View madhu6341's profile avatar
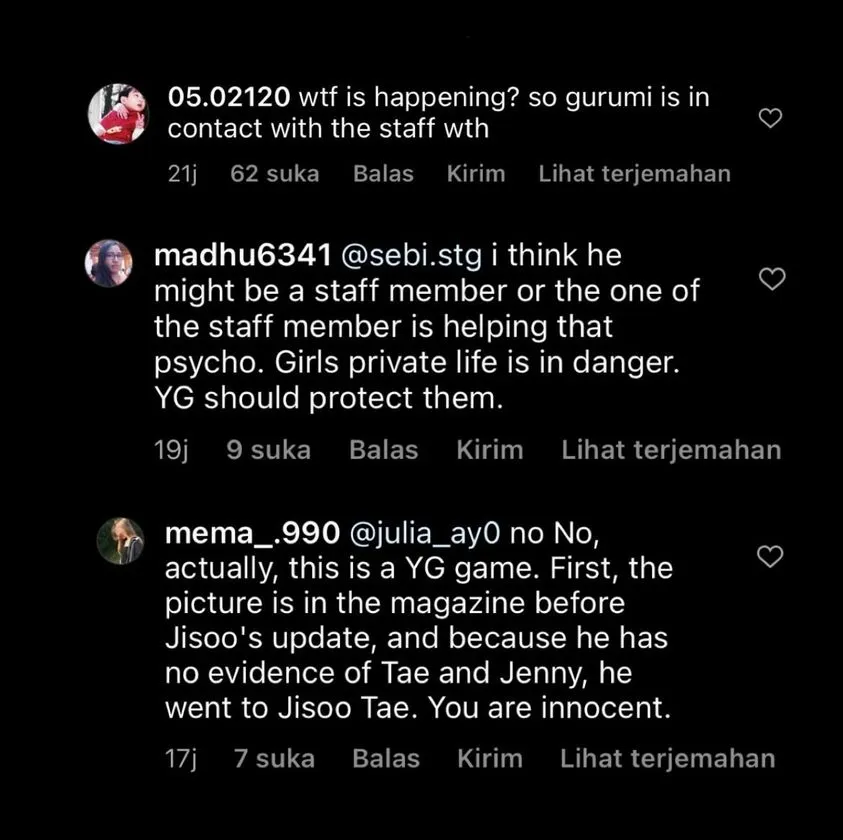The height and width of the screenshot is (840, 843). [x=110, y=264]
